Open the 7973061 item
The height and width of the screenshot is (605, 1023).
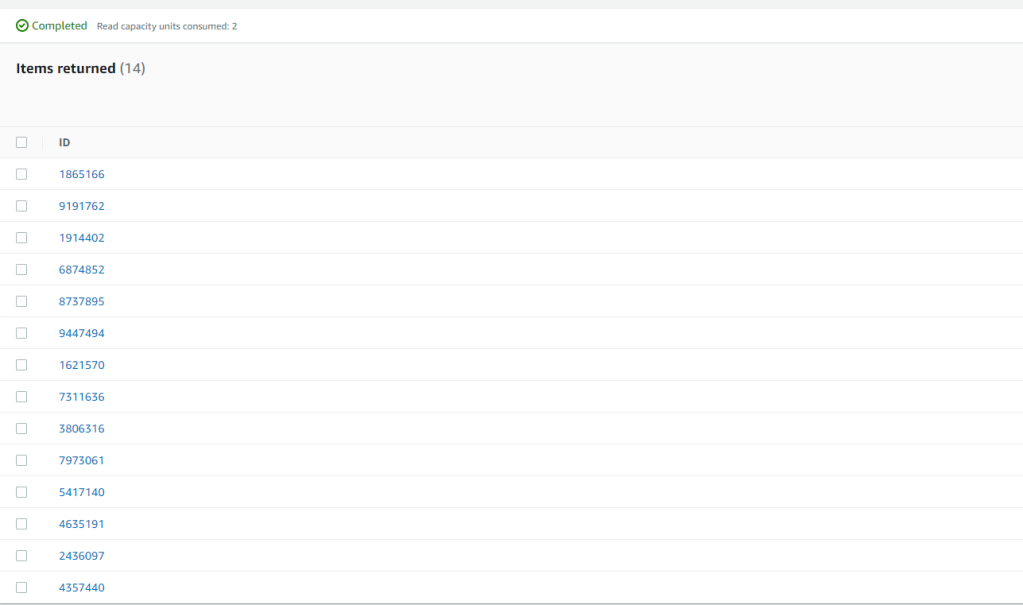coord(81,461)
